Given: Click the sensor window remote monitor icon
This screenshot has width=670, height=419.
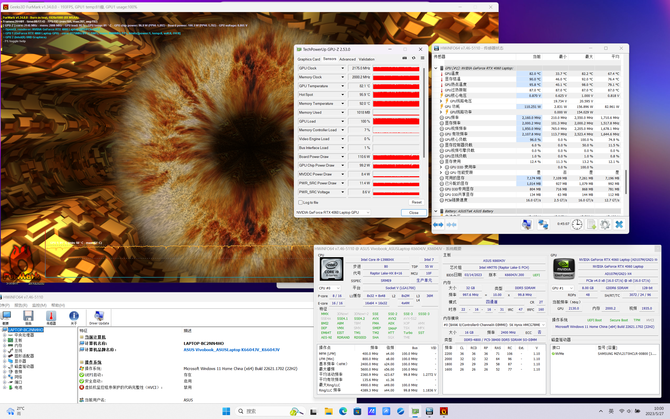Looking at the screenshot, I should [527, 224].
